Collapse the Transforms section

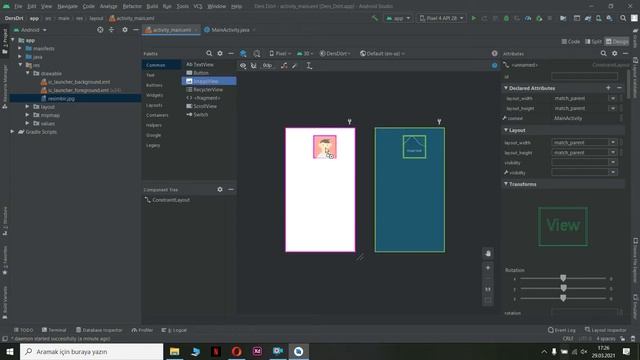pos(506,184)
